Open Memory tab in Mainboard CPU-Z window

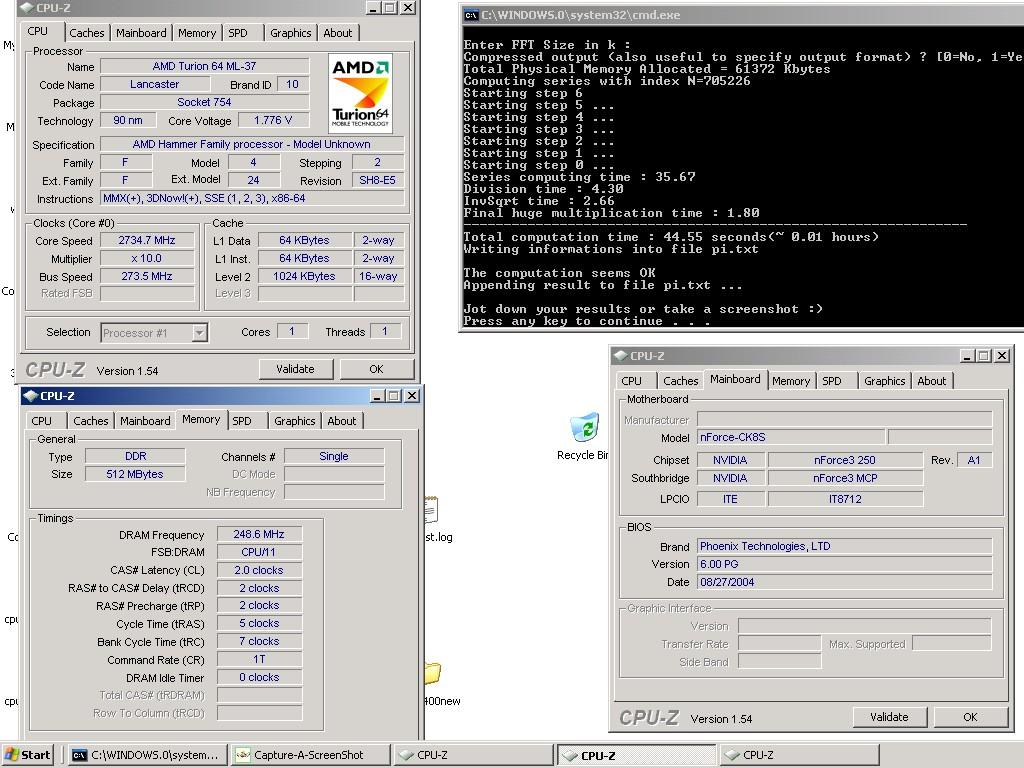coord(791,381)
